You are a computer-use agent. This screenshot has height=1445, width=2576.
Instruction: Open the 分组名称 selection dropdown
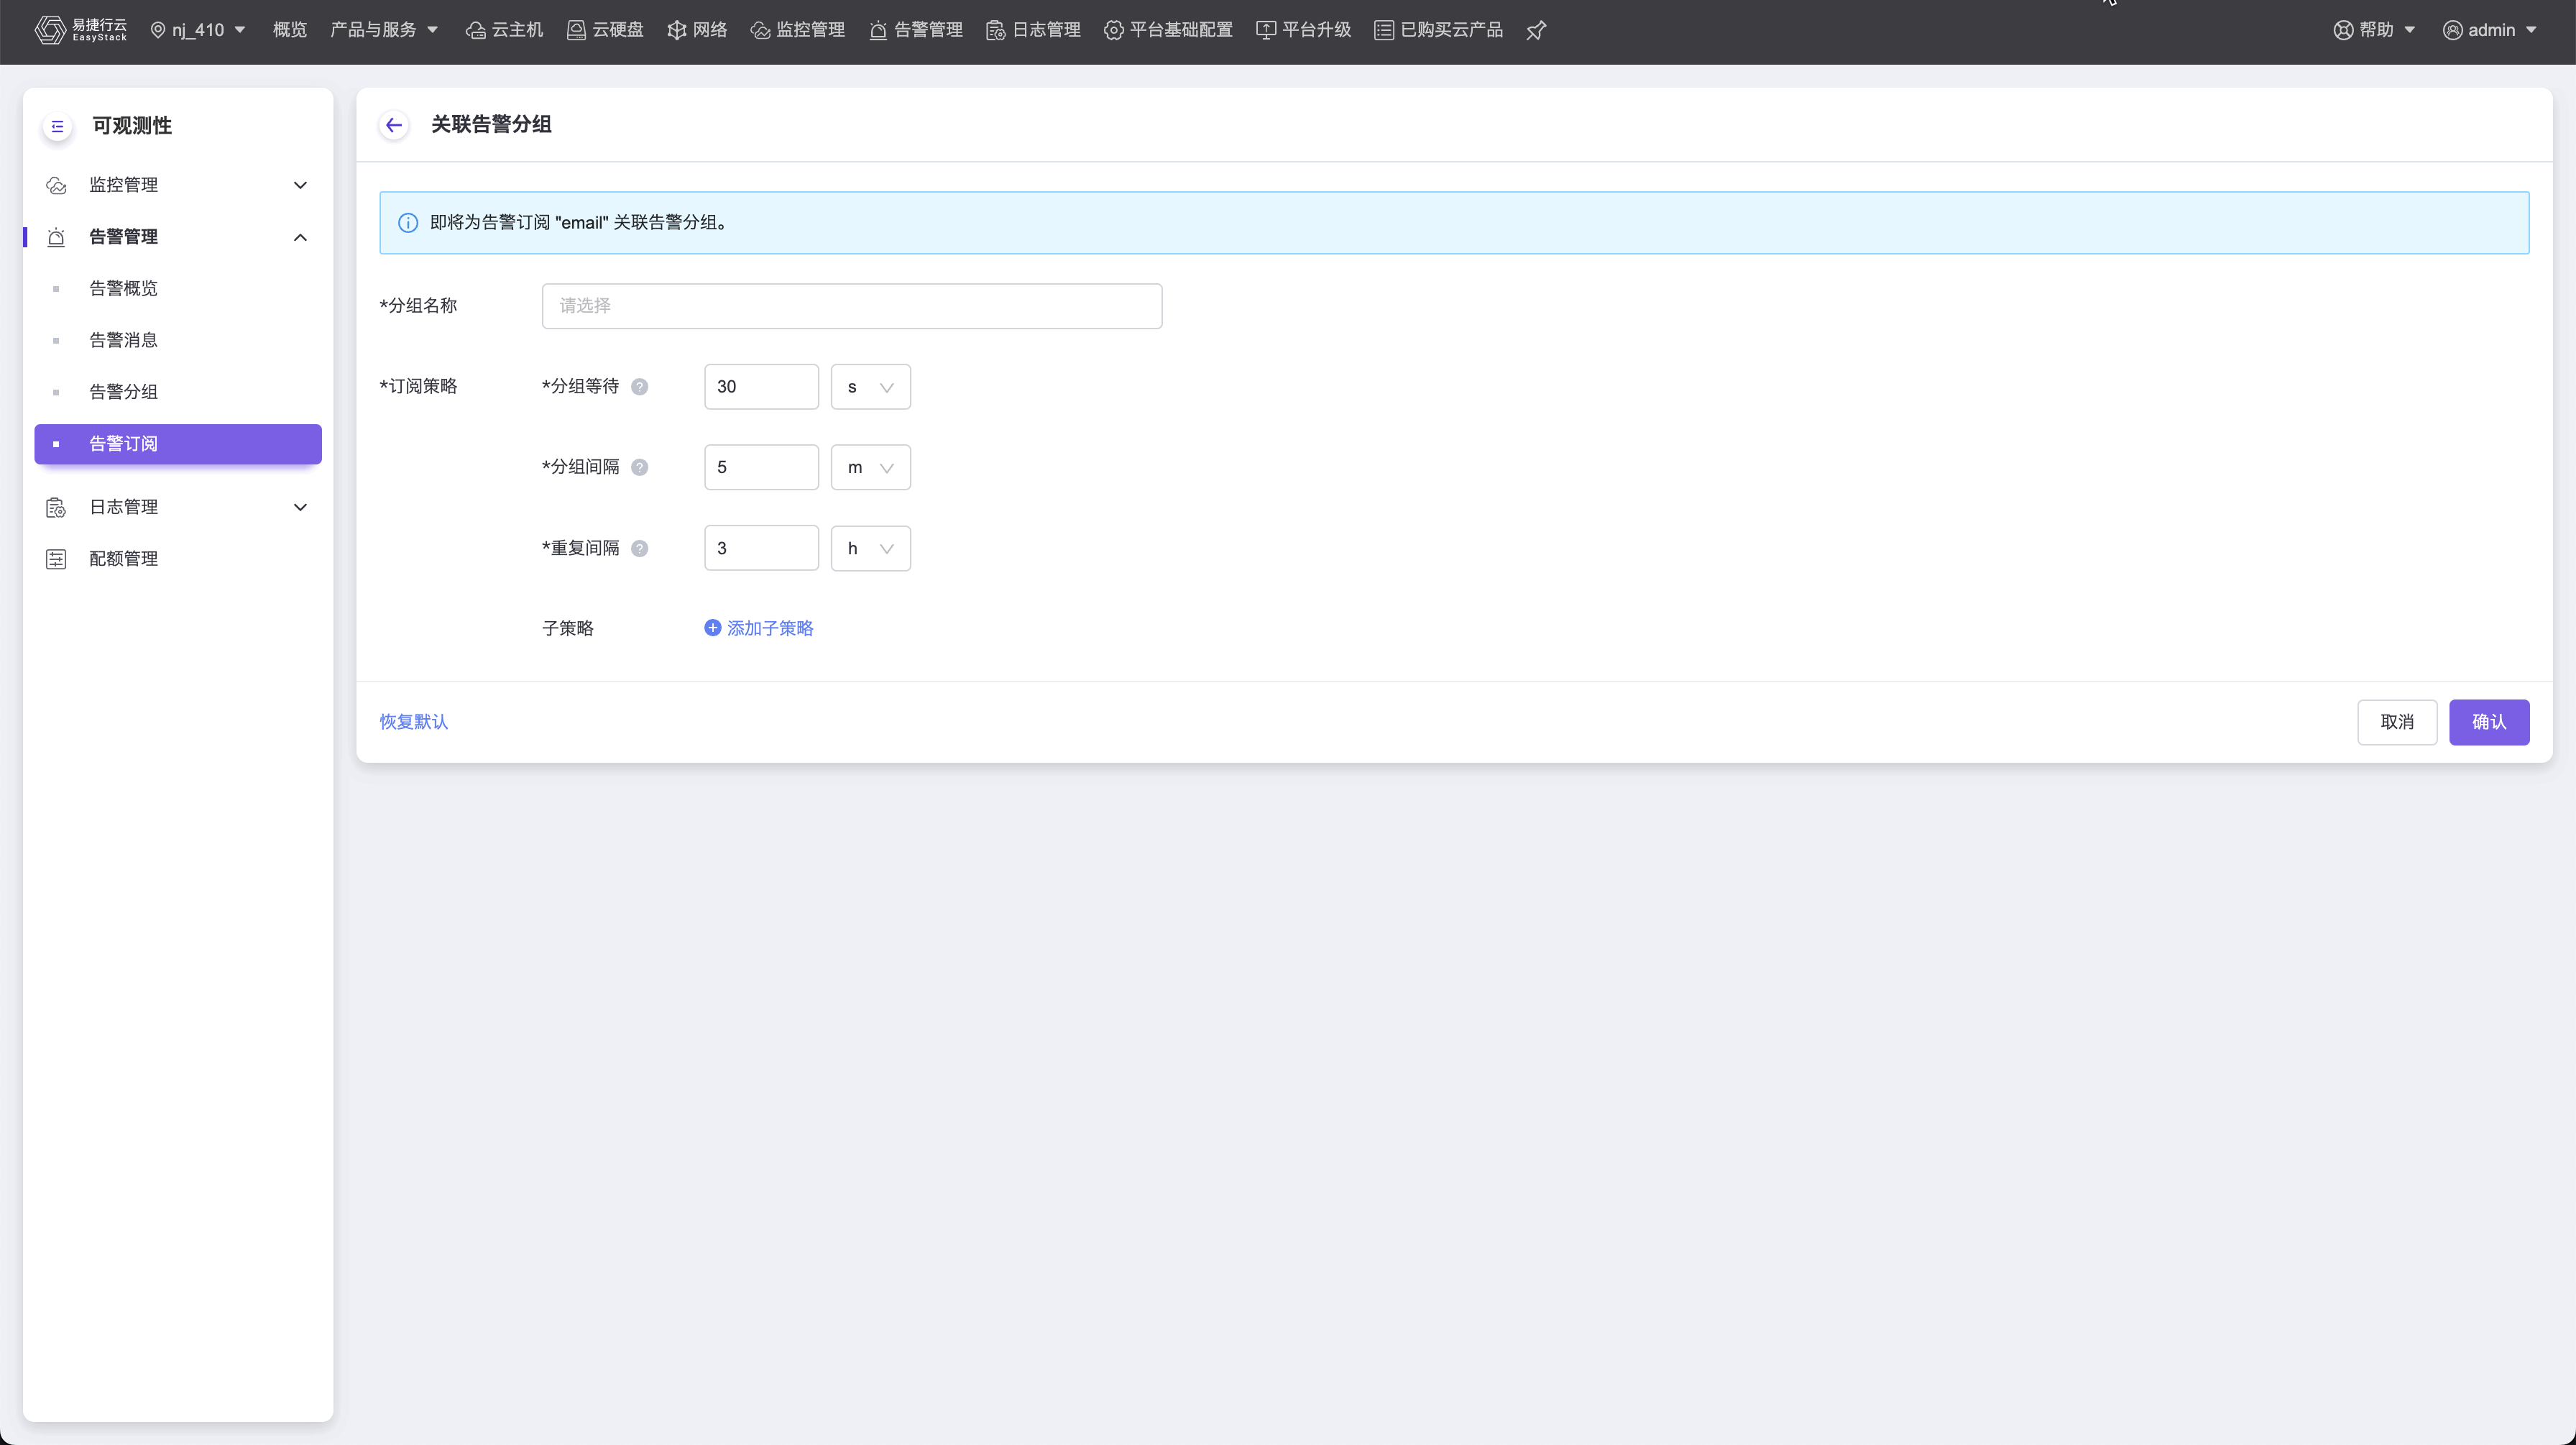851,306
